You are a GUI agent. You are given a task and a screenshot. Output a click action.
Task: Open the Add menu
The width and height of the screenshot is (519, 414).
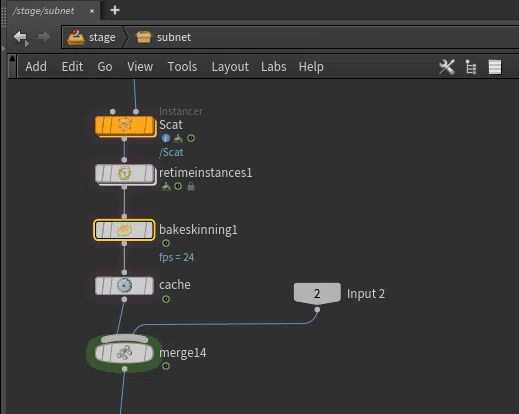36,67
